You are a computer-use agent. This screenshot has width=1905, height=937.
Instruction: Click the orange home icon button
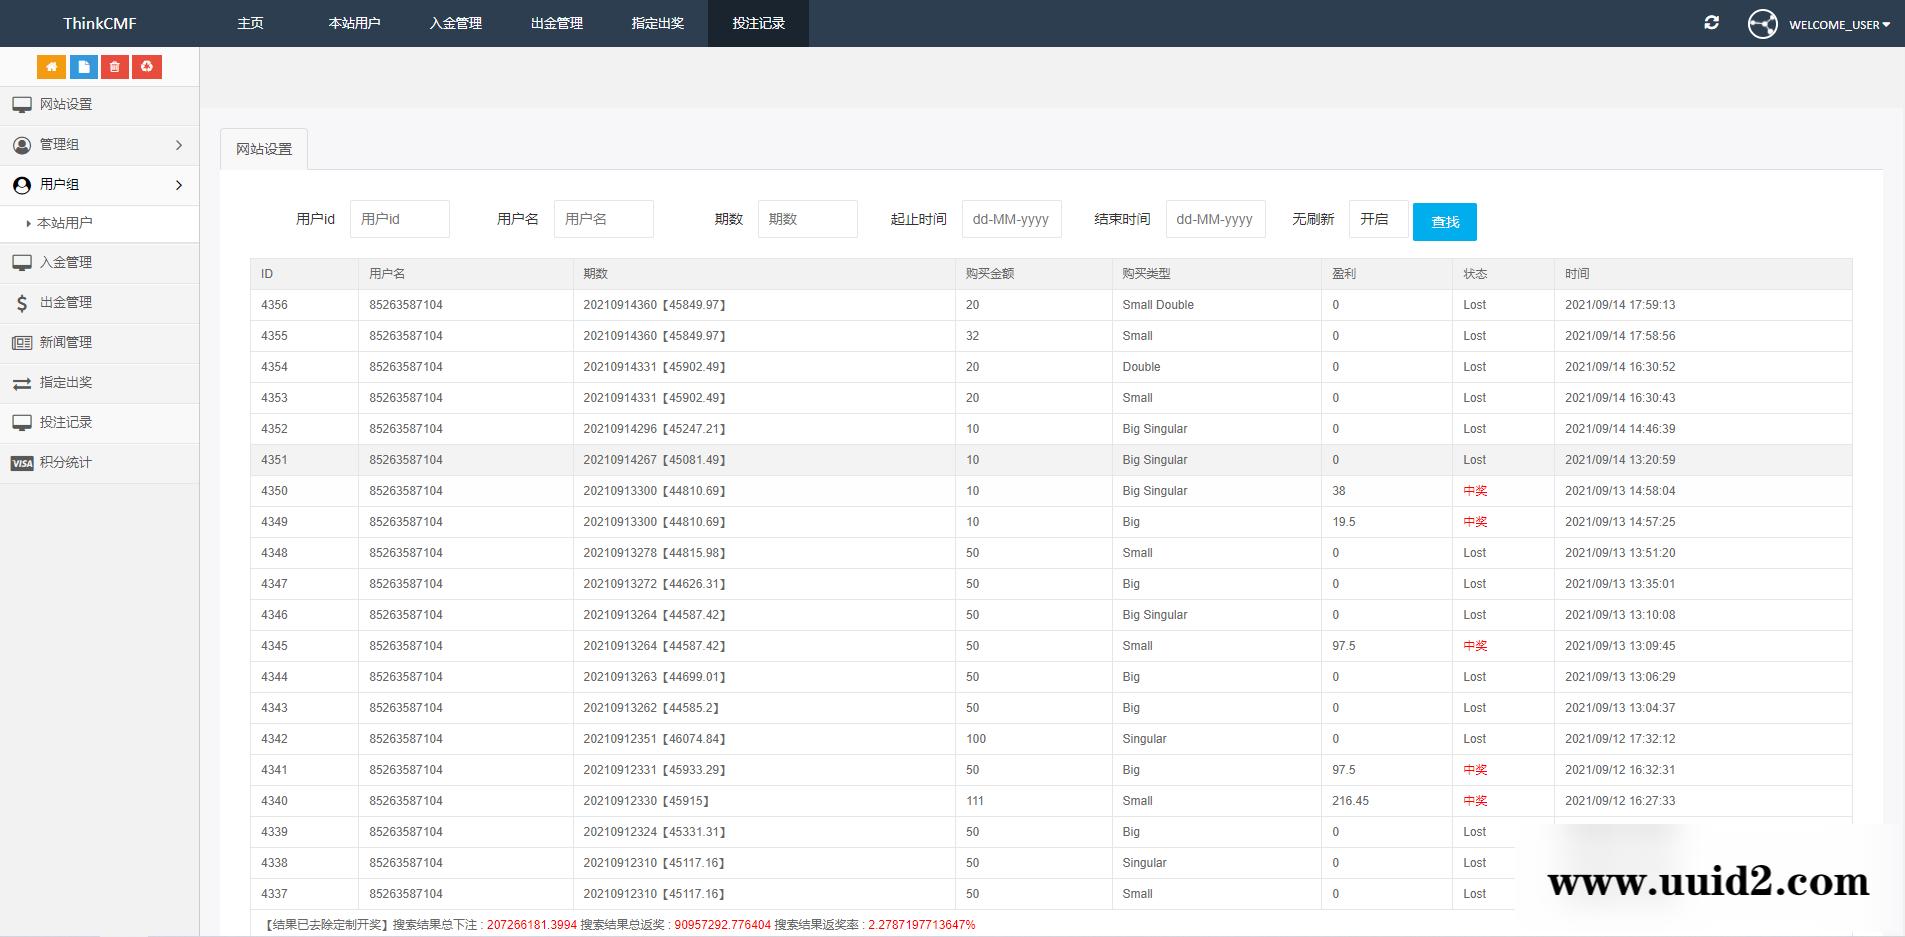51,67
